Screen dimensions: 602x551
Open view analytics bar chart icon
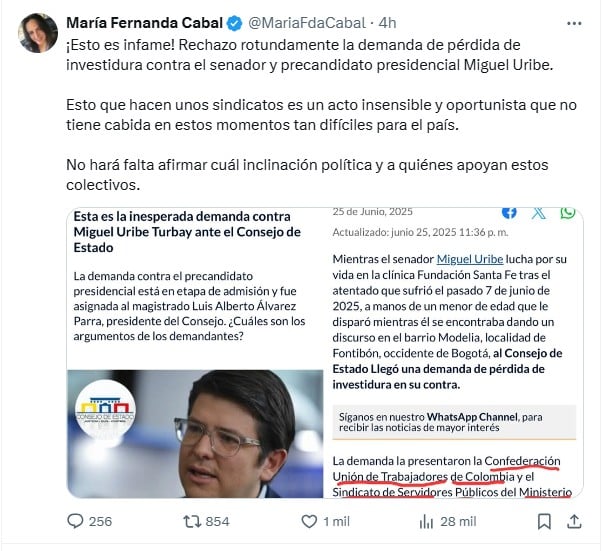pyautogui.click(x=426, y=521)
